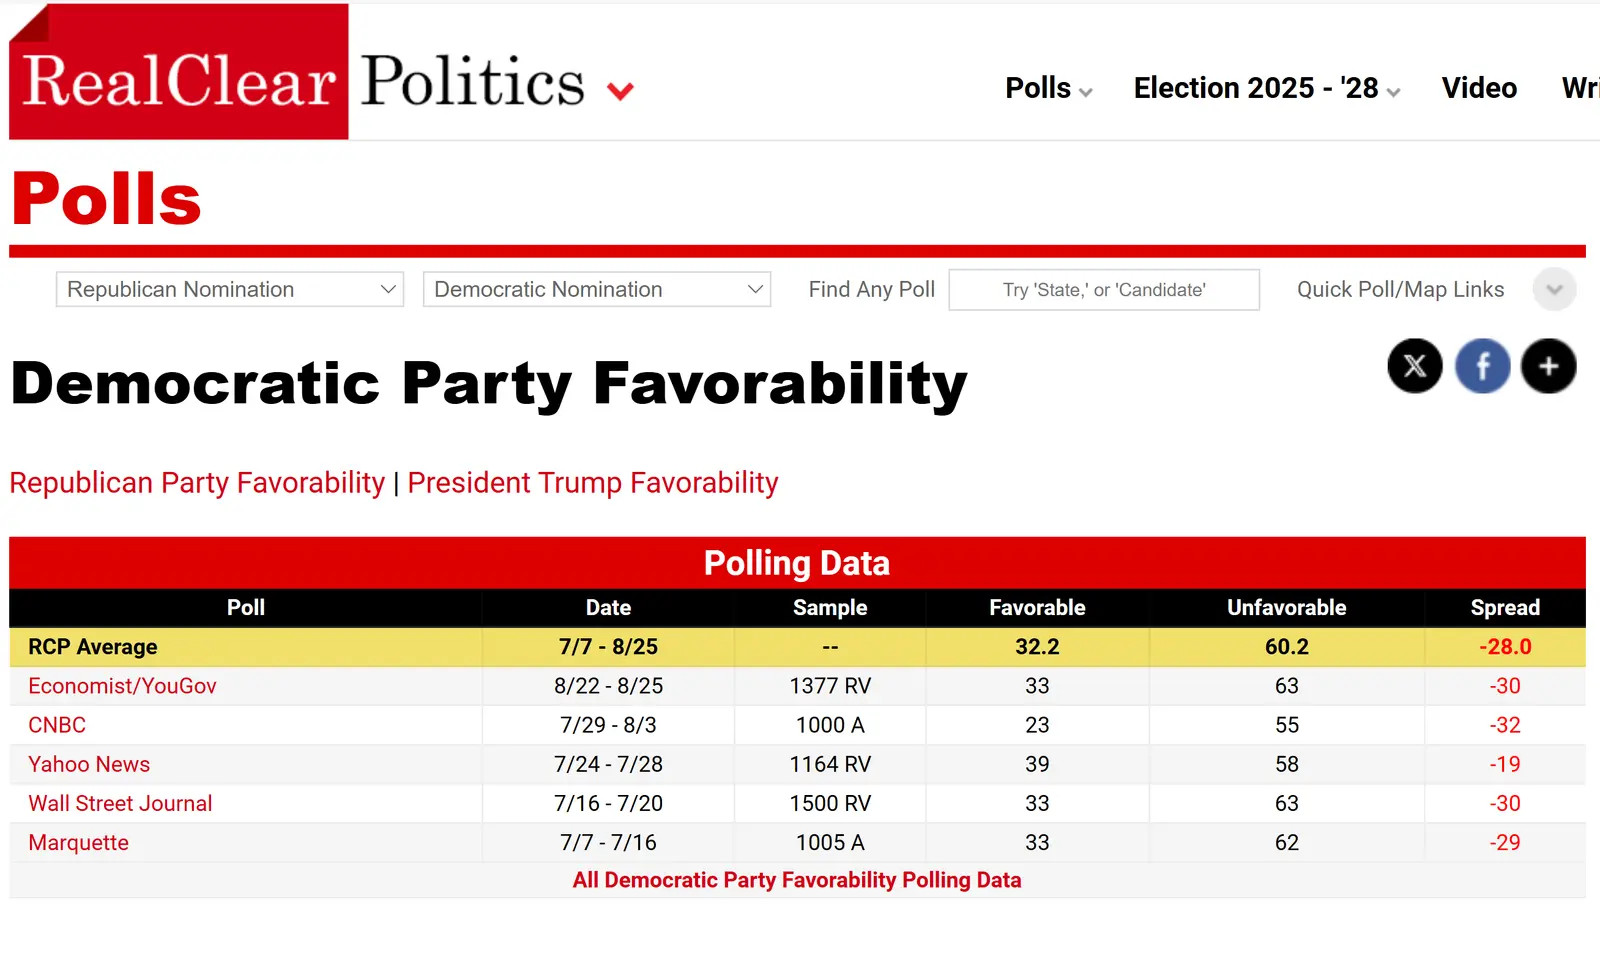Expand the Quick Poll/Map Links chevron
Image resolution: width=1600 pixels, height=967 pixels.
tap(1554, 290)
